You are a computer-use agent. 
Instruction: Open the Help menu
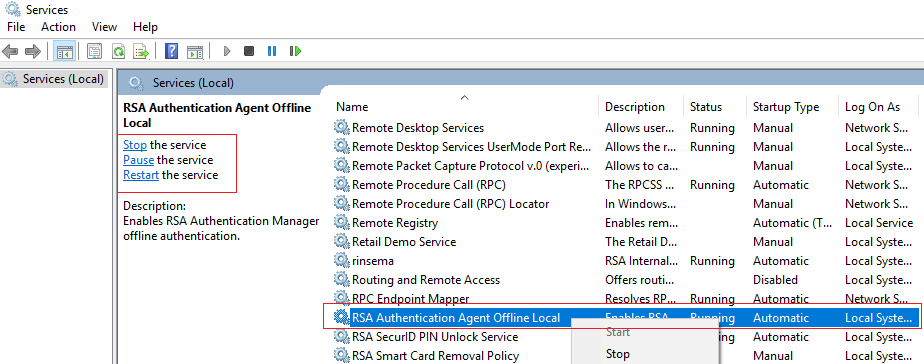[145, 27]
